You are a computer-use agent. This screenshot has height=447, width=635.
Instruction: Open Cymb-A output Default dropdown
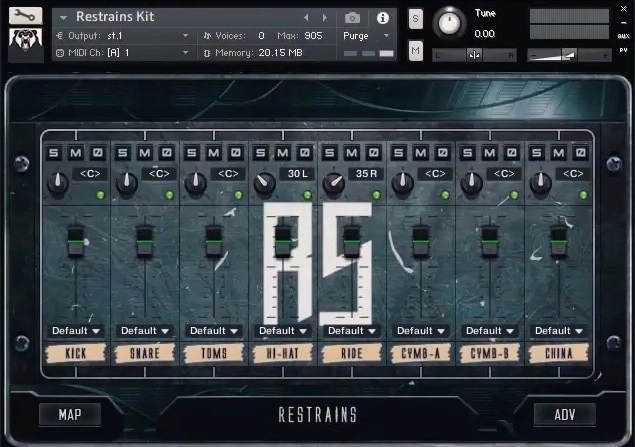[x=421, y=331]
